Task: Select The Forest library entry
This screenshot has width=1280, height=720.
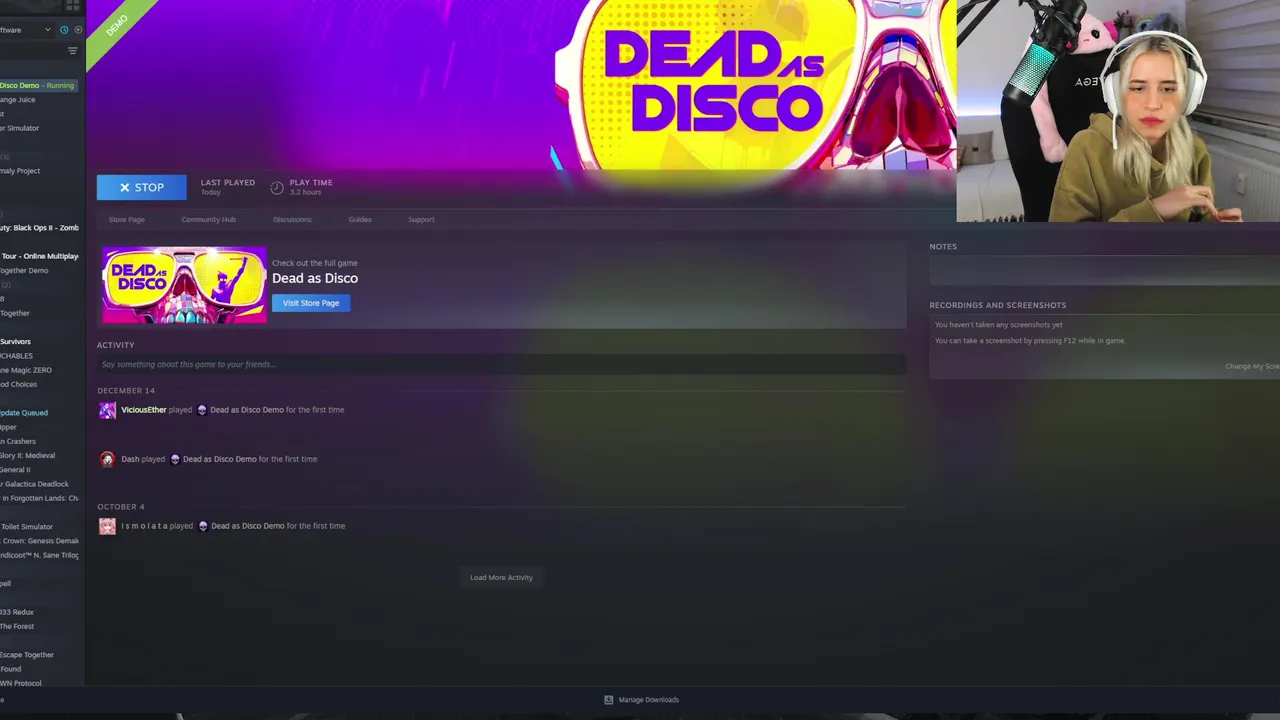Action: click(x=17, y=626)
